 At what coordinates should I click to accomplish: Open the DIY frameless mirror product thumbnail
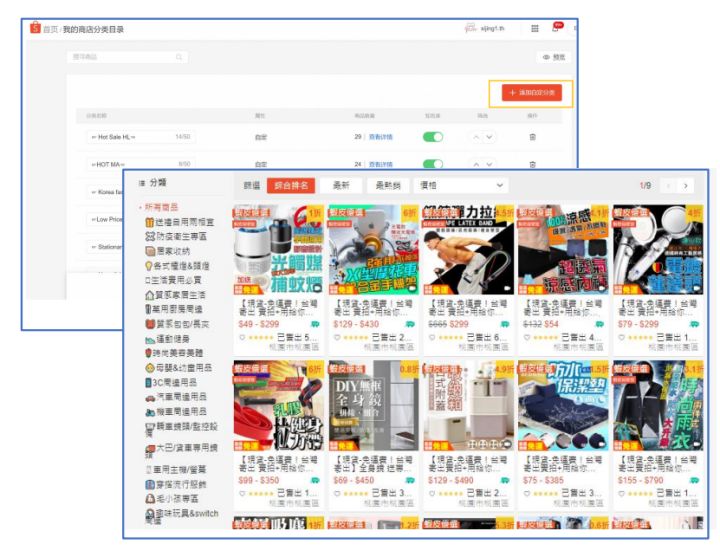click(x=373, y=405)
